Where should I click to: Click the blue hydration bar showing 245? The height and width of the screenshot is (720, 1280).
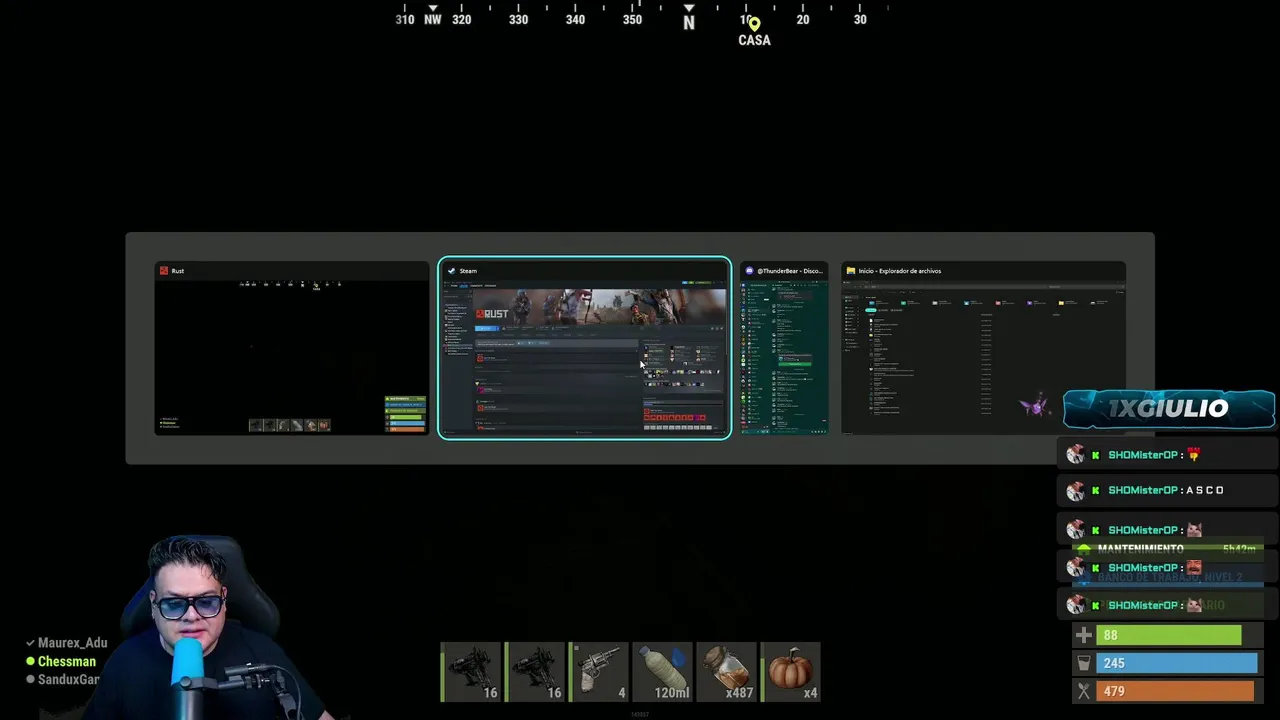click(x=1177, y=663)
